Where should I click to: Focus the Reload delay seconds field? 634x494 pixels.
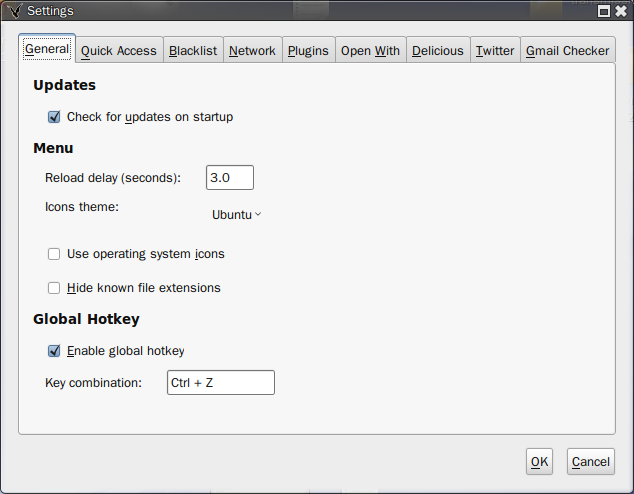[x=230, y=177]
